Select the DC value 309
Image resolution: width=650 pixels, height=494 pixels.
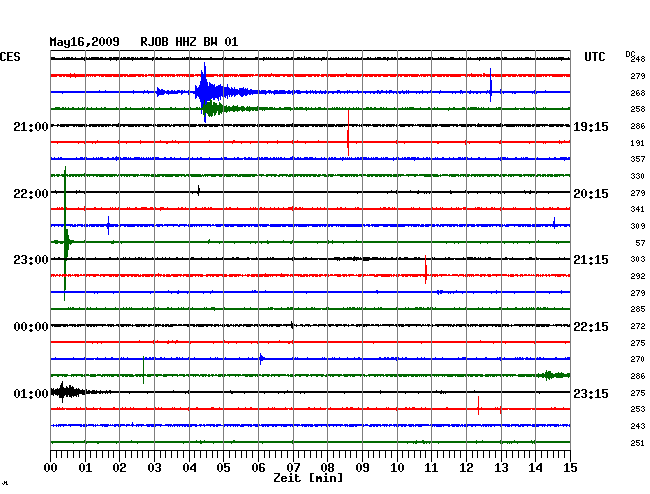click(x=638, y=226)
